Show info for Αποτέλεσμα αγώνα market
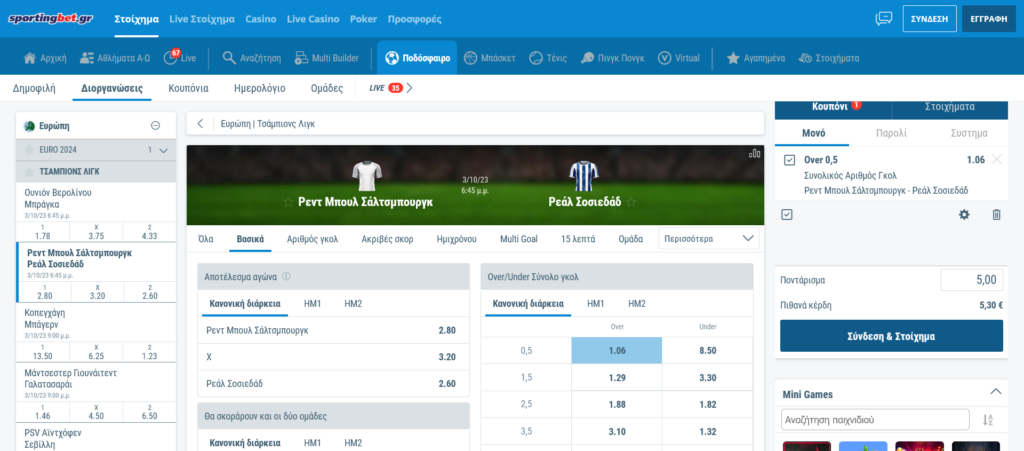This screenshot has width=1024, height=451. click(x=286, y=276)
